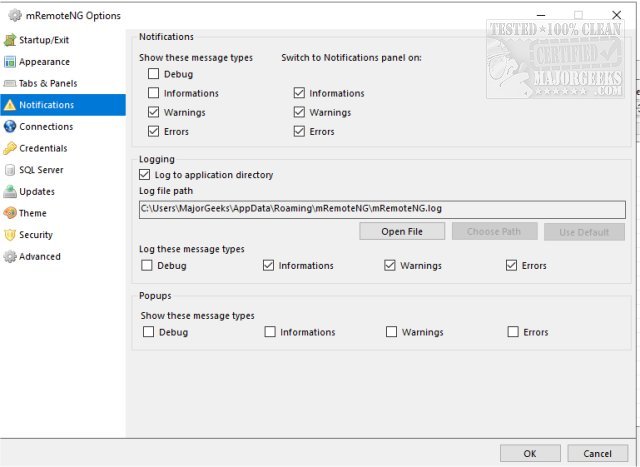Click the Appearance sidebar icon
640x467 pixels.
[x=10, y=62]
